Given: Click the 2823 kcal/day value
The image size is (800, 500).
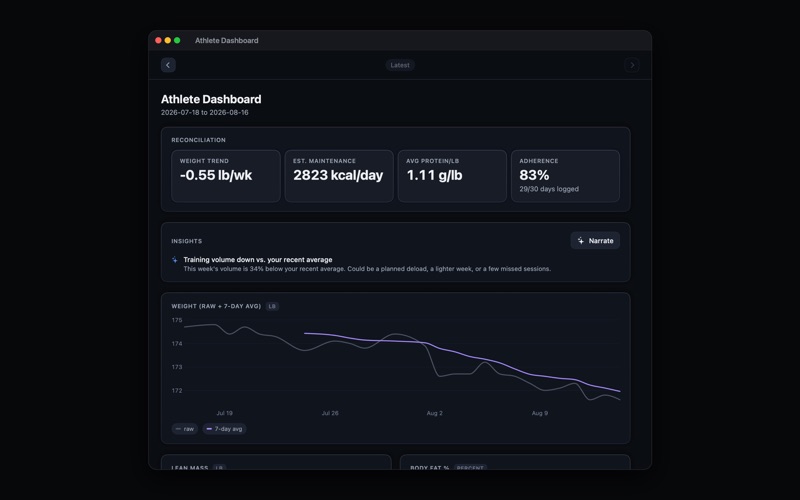Looking at the screenshot, I should click(x=338, y=175).
